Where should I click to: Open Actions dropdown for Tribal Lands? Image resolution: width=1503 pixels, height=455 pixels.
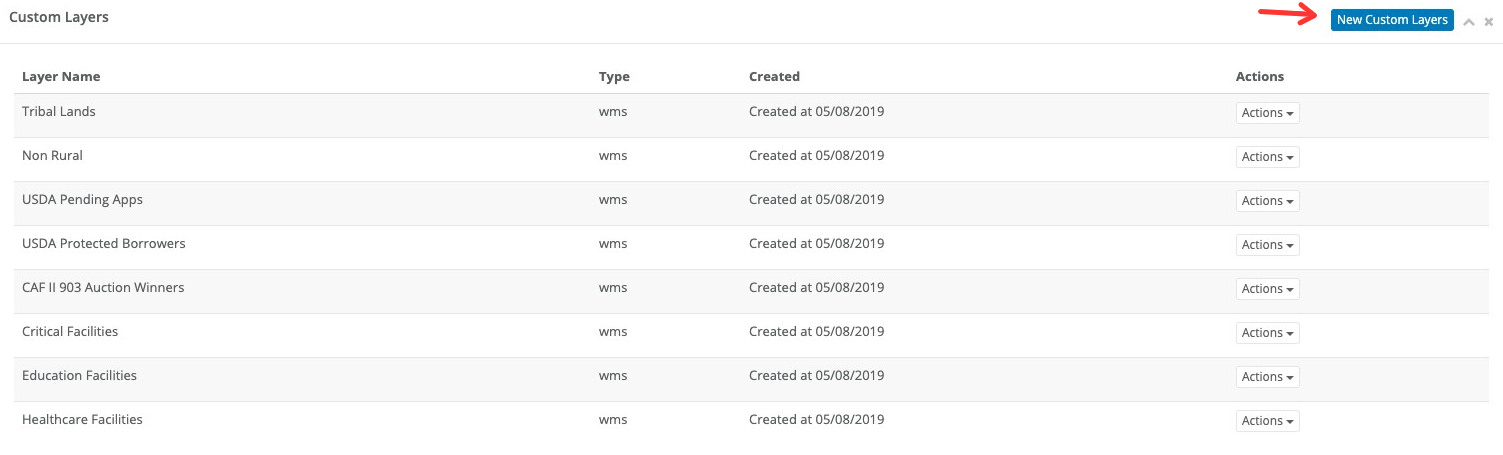[1267, 113]
